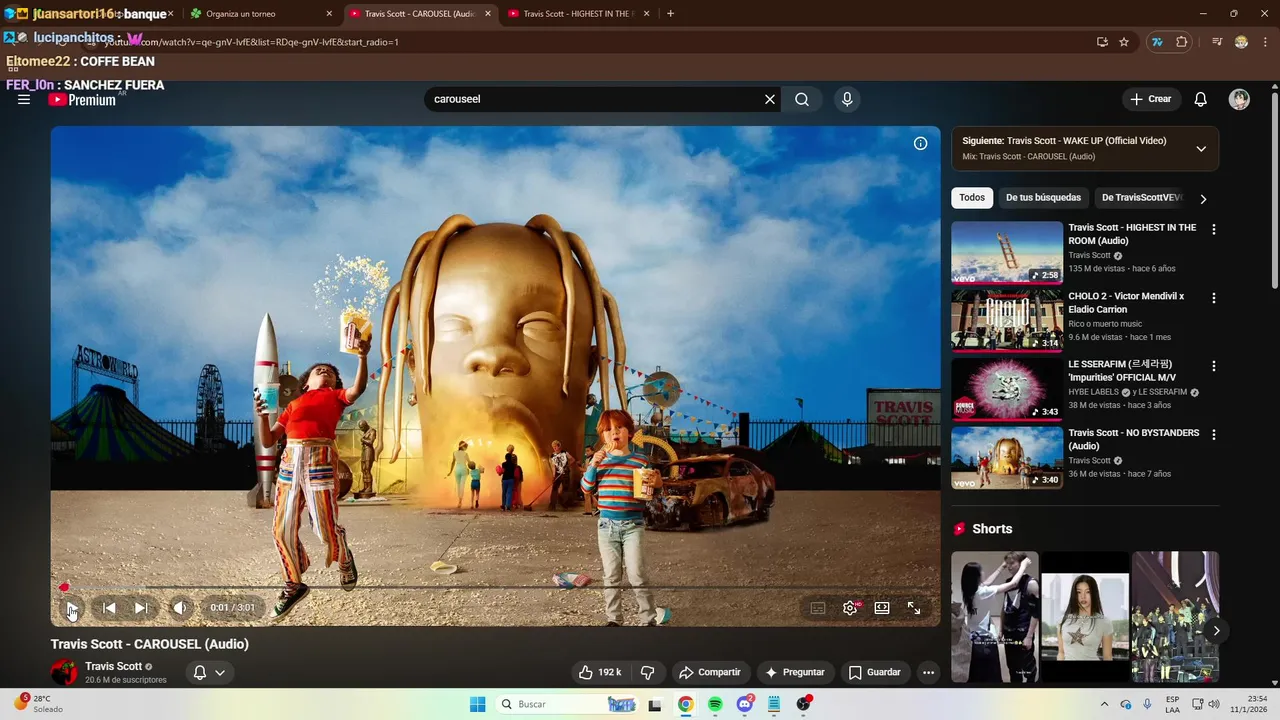Open options menu for NO BYSTANDERS
Viewport: 1280px width, 720px height.
point(1214,435)
